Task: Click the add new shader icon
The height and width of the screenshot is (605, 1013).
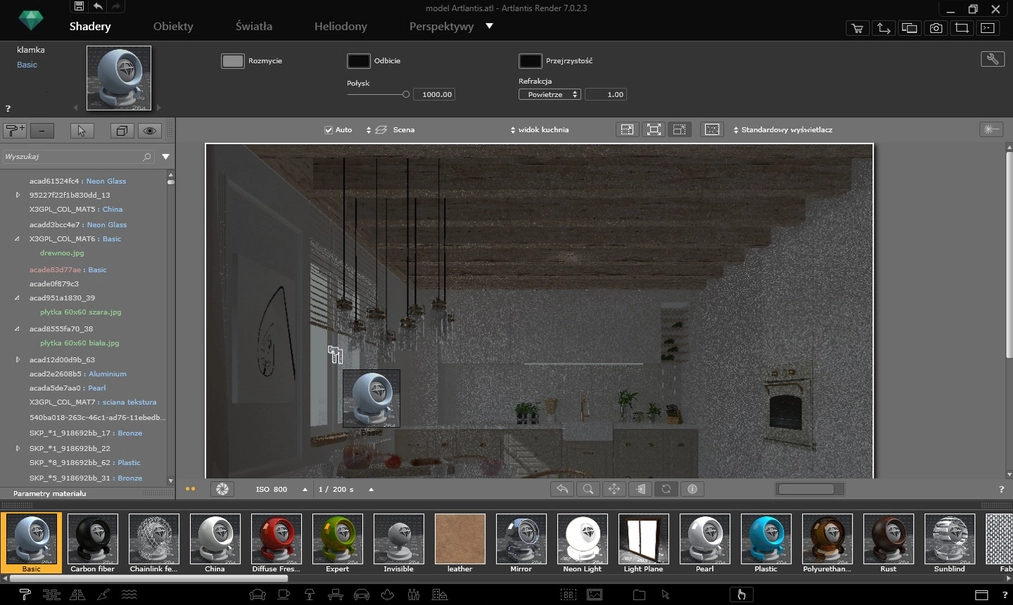Action: pos(15,131)
